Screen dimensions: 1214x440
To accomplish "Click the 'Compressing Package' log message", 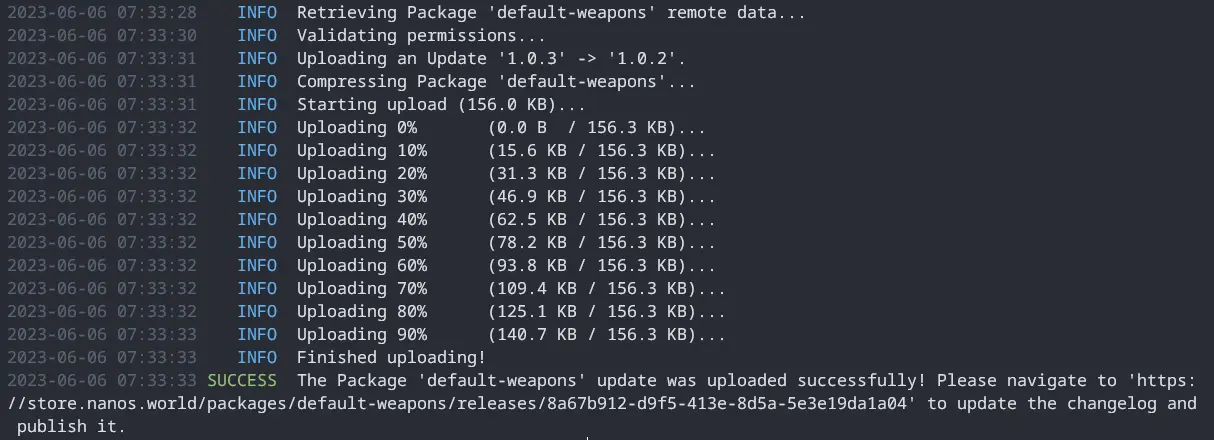I will 496,82.
